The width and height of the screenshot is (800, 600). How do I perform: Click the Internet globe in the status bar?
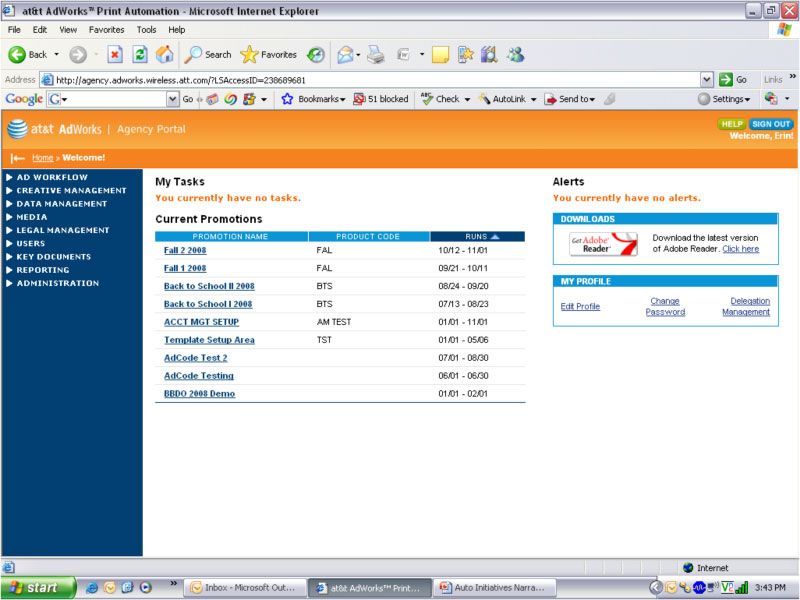(689, 567)
